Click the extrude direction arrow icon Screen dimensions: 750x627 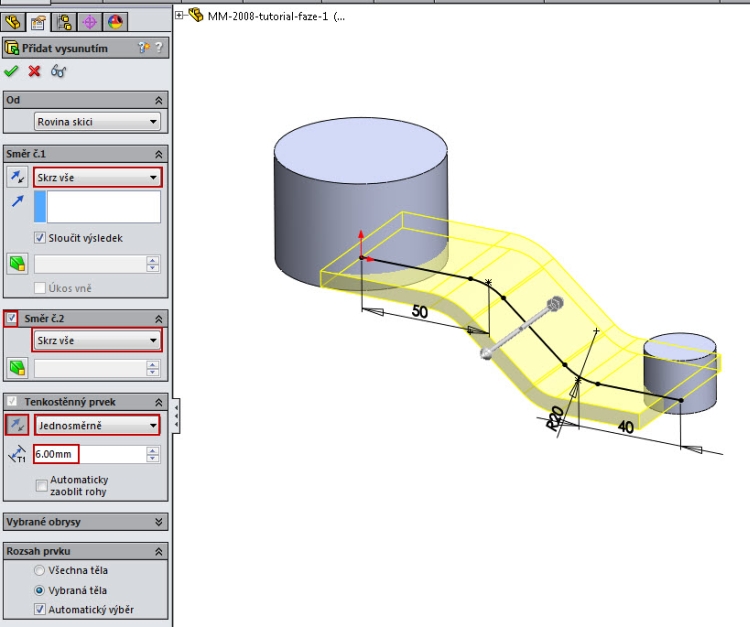pos(17,201)
